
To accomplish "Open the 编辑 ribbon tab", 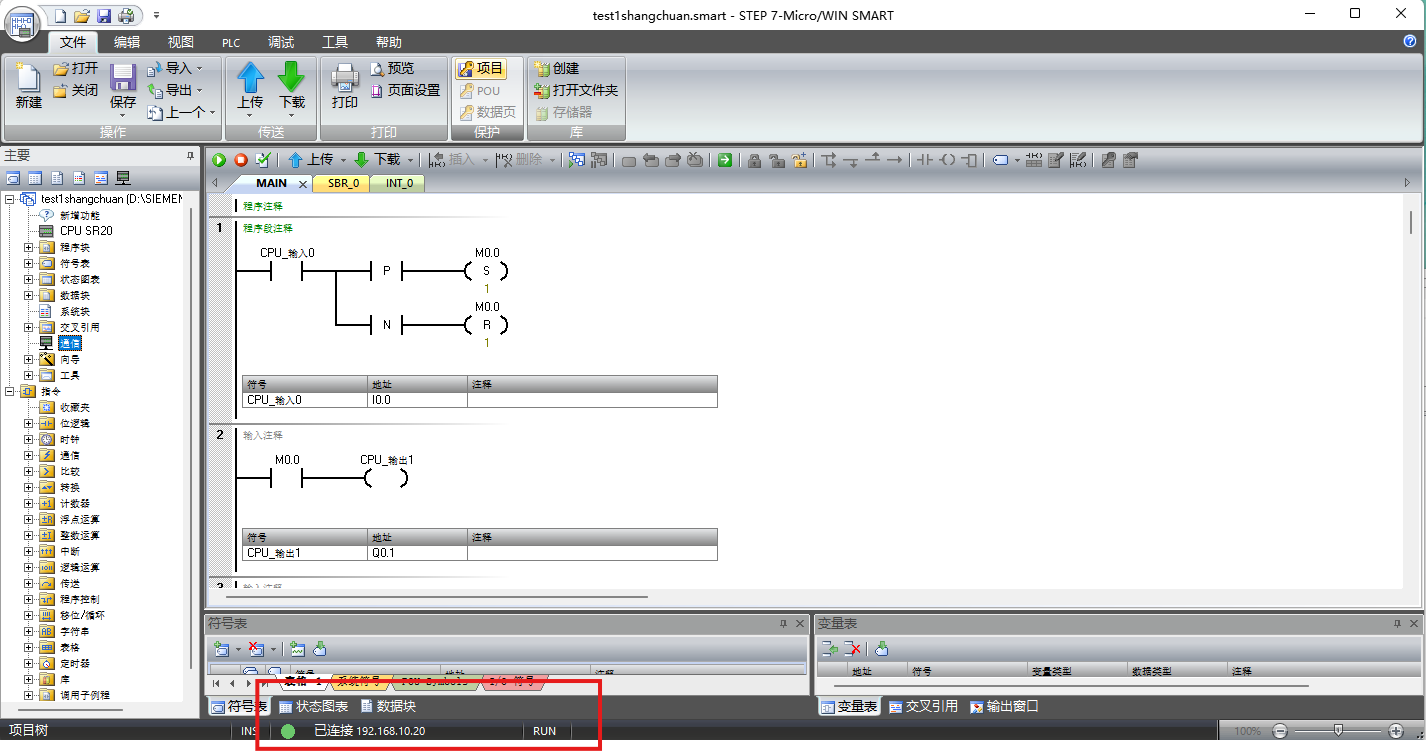I will [x=127, y=42].
